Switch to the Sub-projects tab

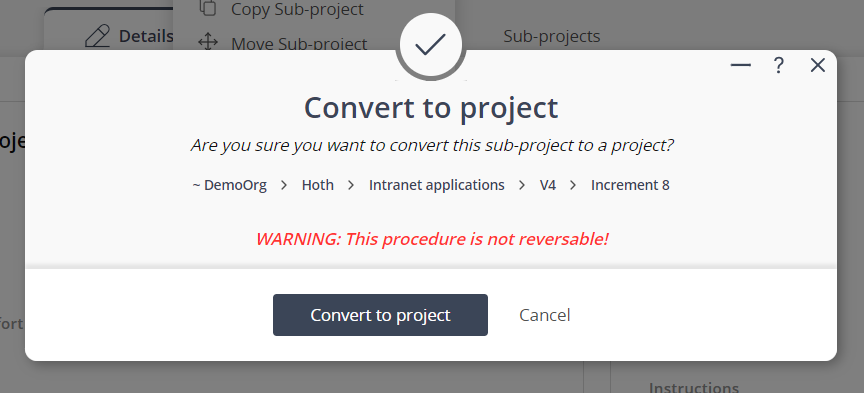click(552, 36)
